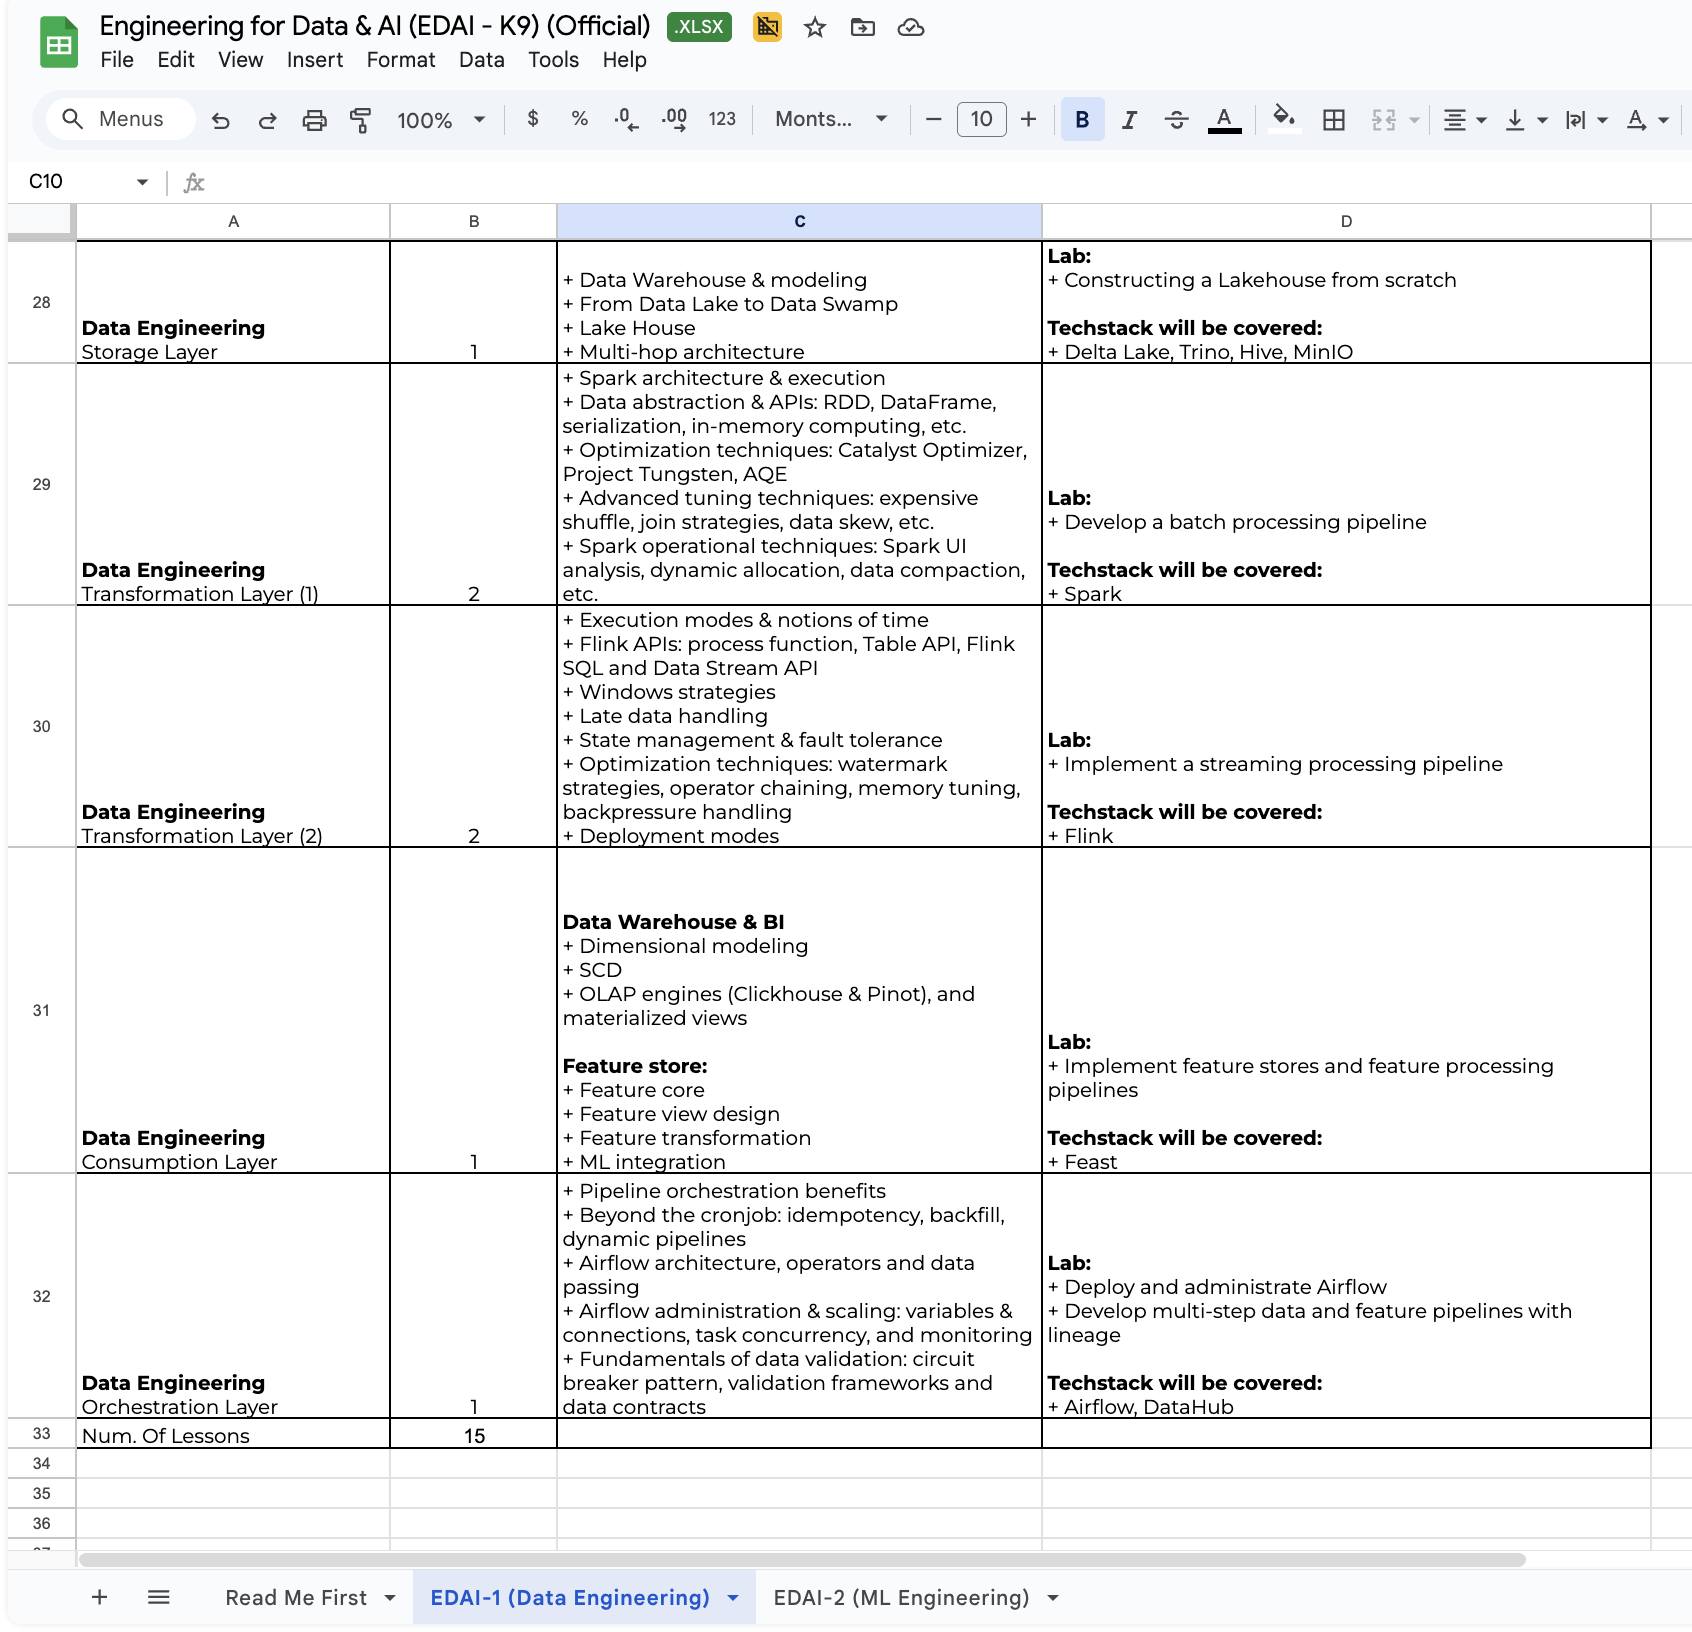Click the fx formula bar icon
Image resolution: width=1692 pixels, height=1632 pixels.
[194, 182]
